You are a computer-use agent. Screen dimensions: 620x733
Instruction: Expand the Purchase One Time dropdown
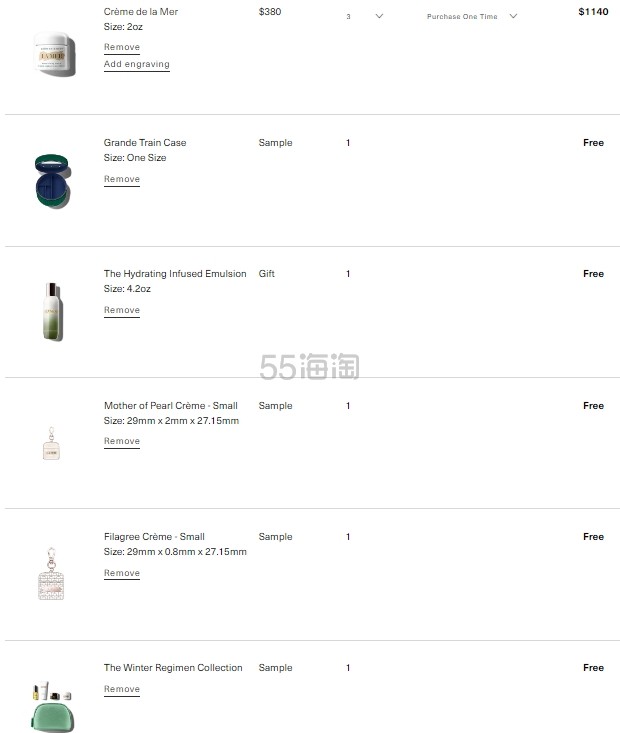pos(472,16)
